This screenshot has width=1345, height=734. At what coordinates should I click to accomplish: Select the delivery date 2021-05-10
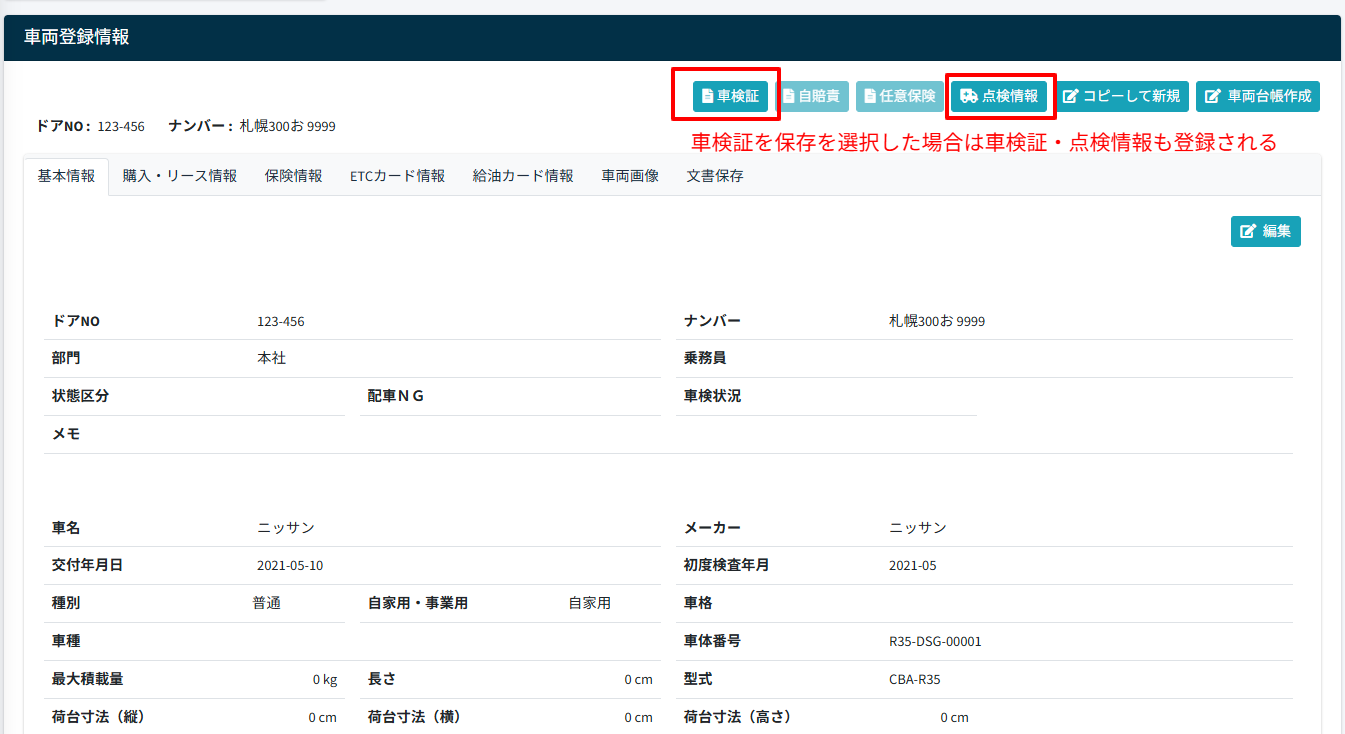click(x=290, y=566)
